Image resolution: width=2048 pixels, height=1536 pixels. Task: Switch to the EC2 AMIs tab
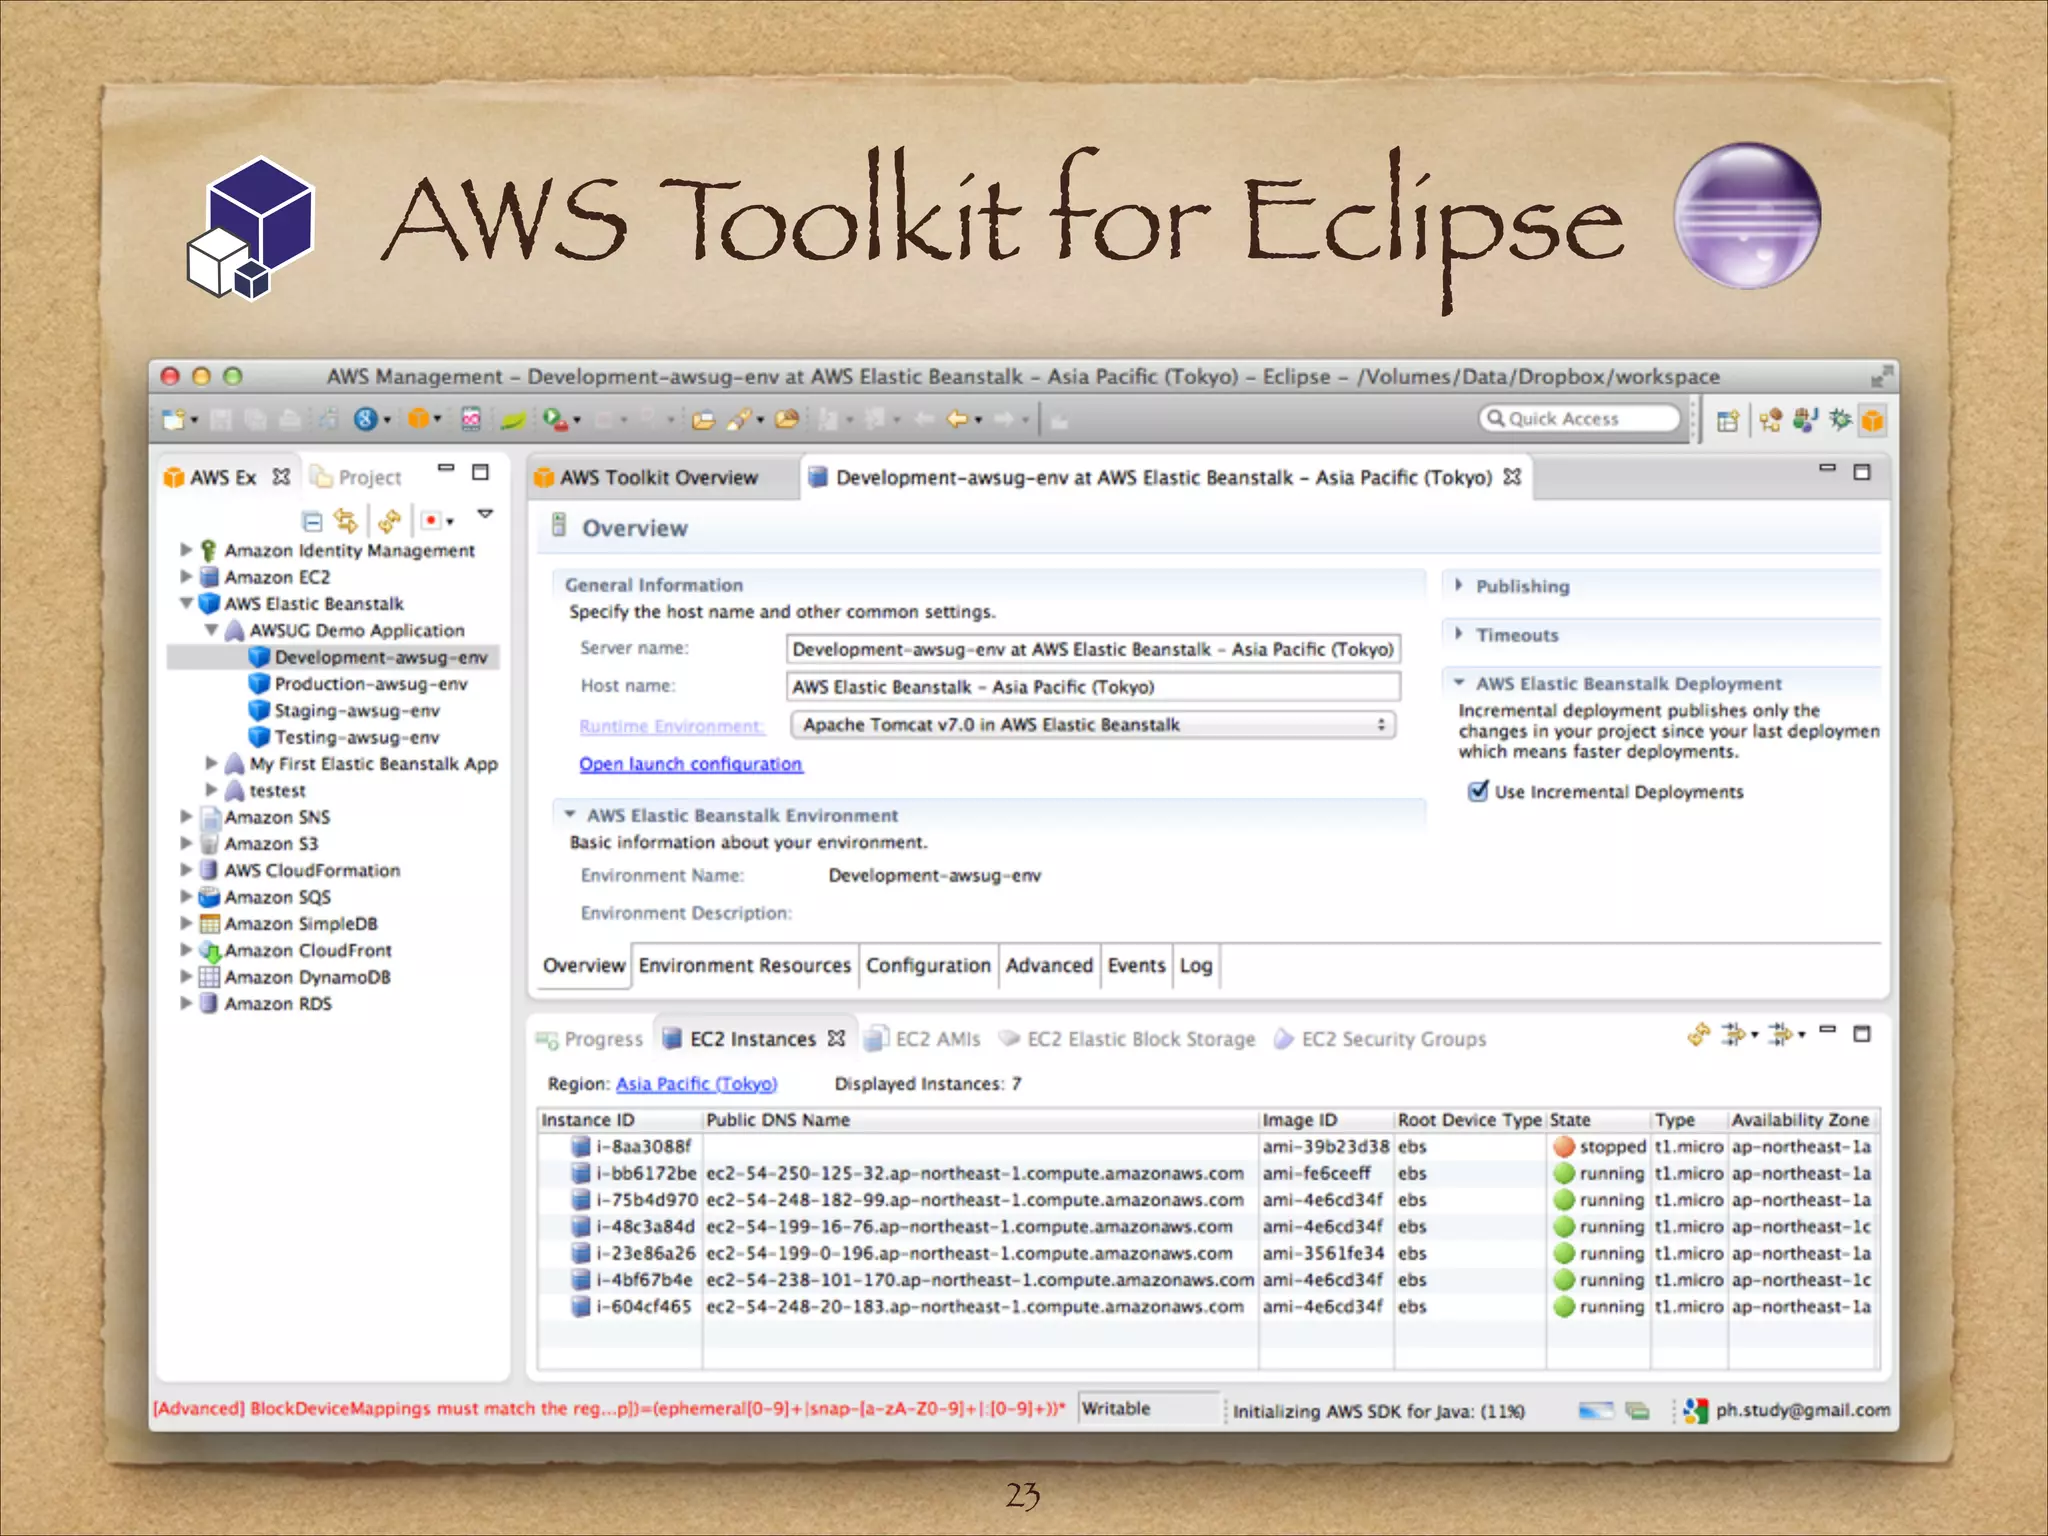click(x=923, y=1039)
